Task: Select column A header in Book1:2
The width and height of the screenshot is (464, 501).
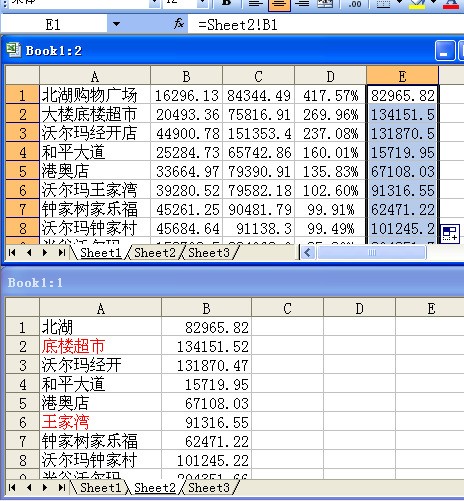Action: pyautogui.click(x=95, y=76)
